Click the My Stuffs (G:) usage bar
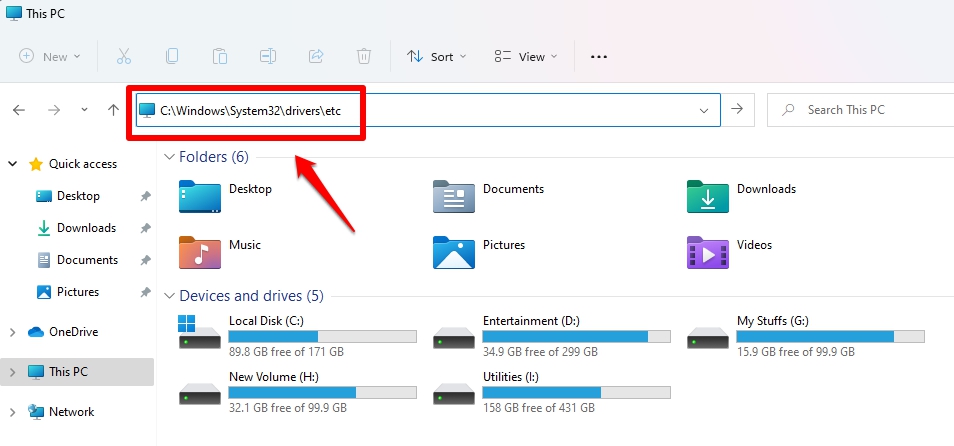The image size is (954, 446). tap(830, 336)
